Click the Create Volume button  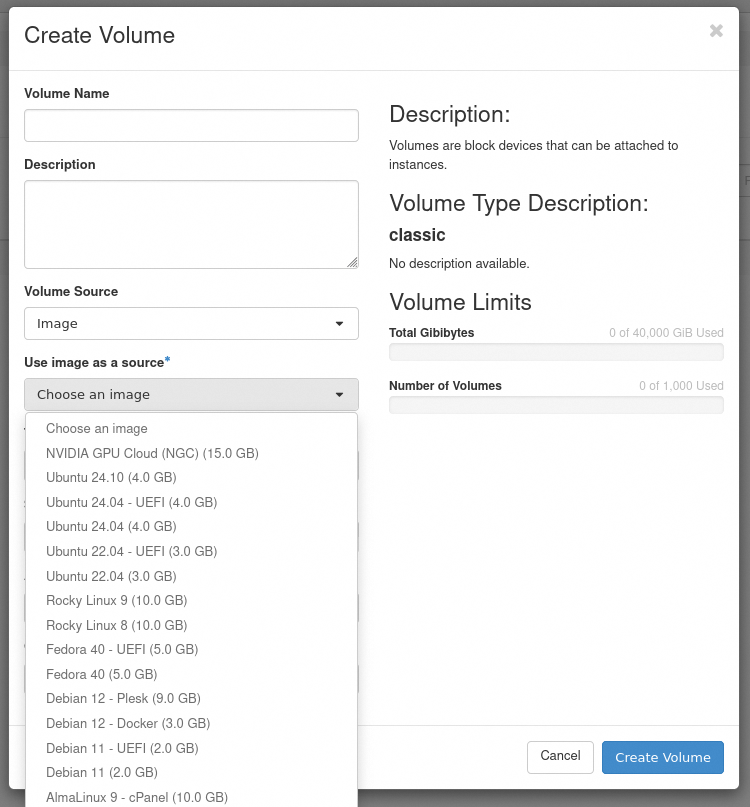662,757
